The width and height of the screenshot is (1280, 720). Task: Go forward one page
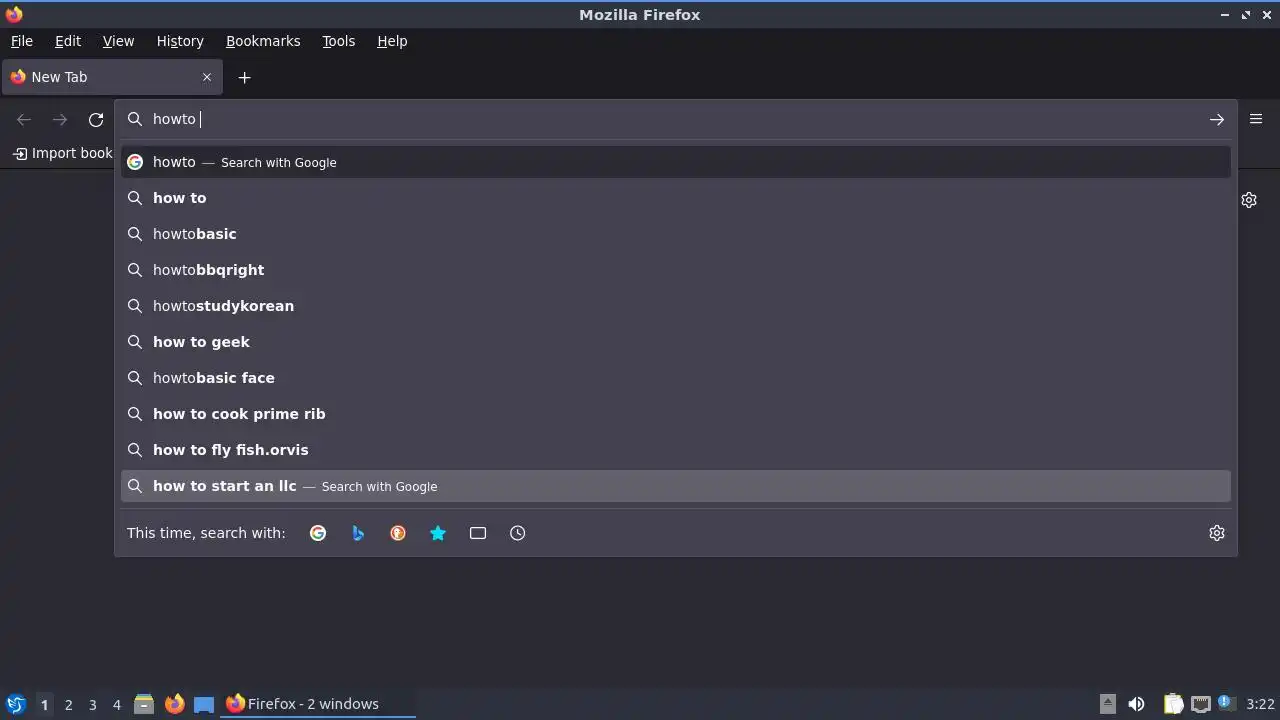[60, 120]
